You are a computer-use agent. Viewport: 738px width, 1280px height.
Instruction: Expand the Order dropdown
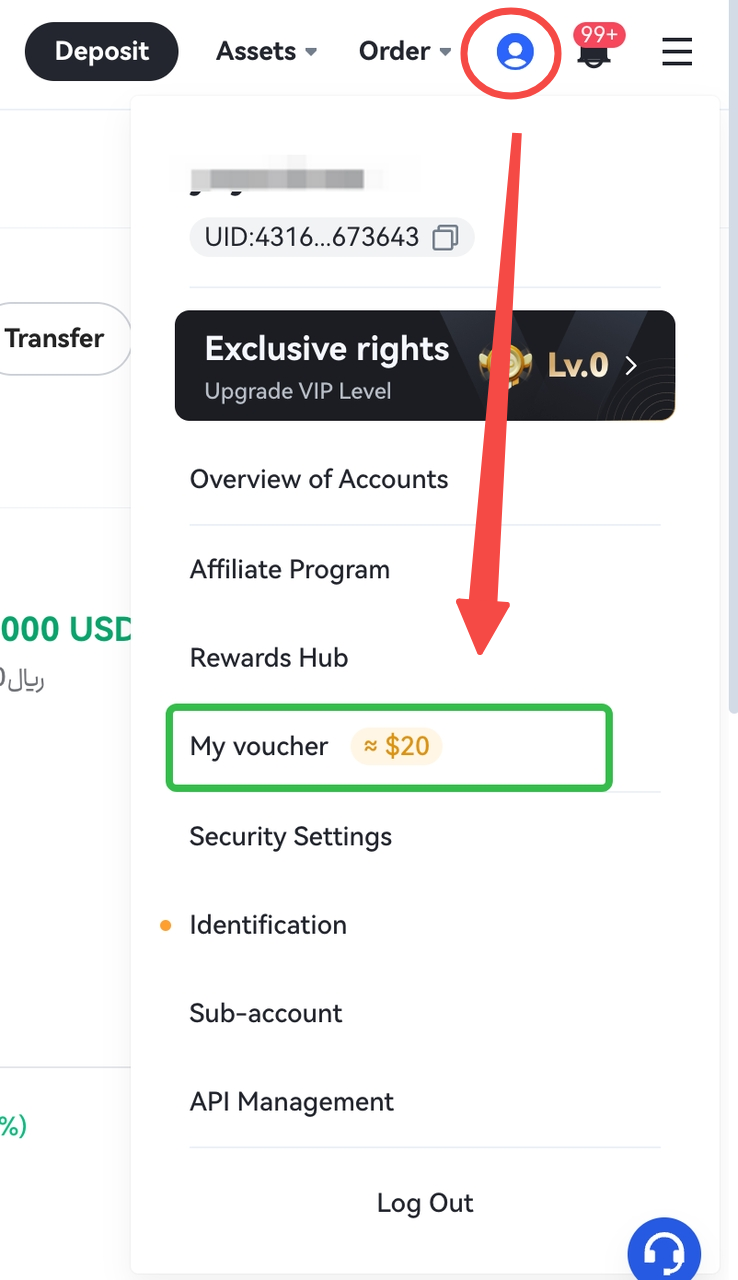[x=407, y=51]
